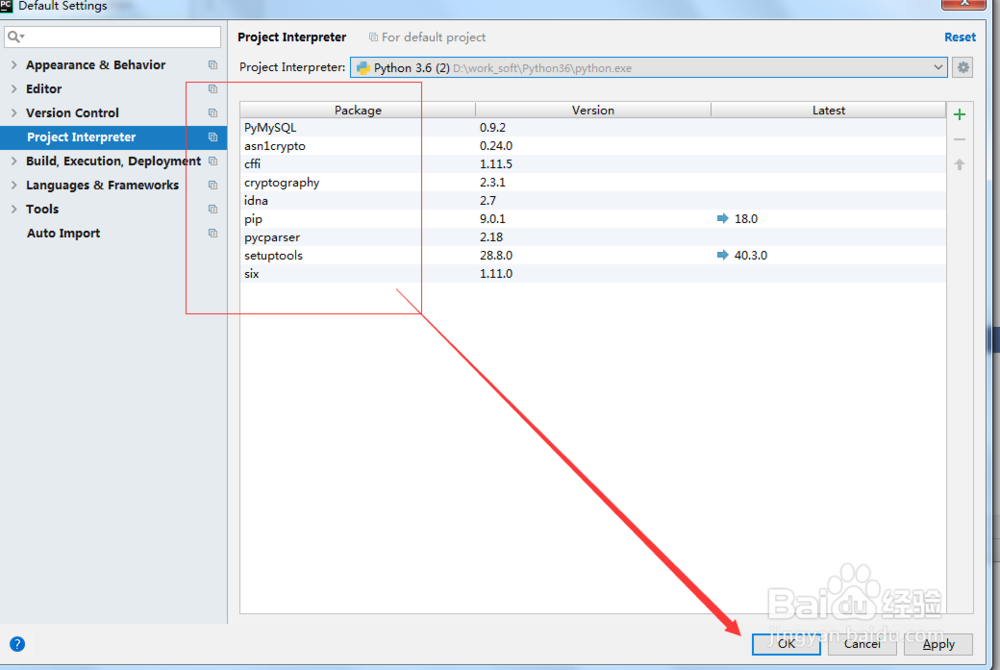Click the copy icon beside Editor
1000x670 pixels.
(x=213, y=89)
